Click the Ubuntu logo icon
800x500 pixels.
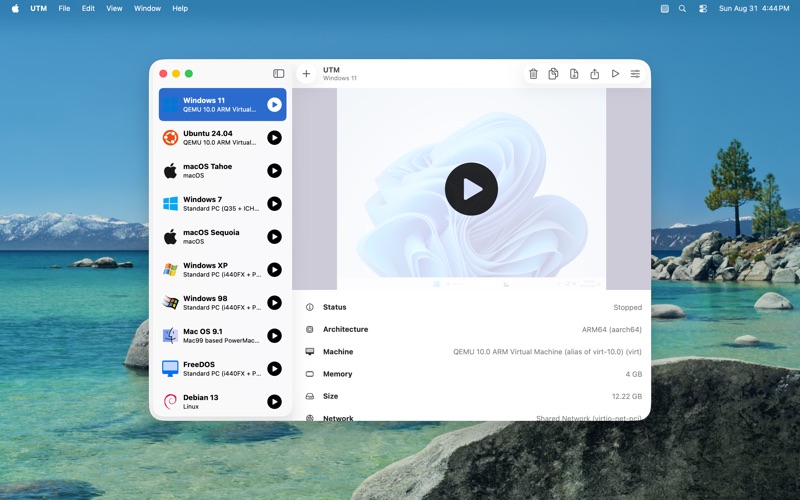click(170, 138)
